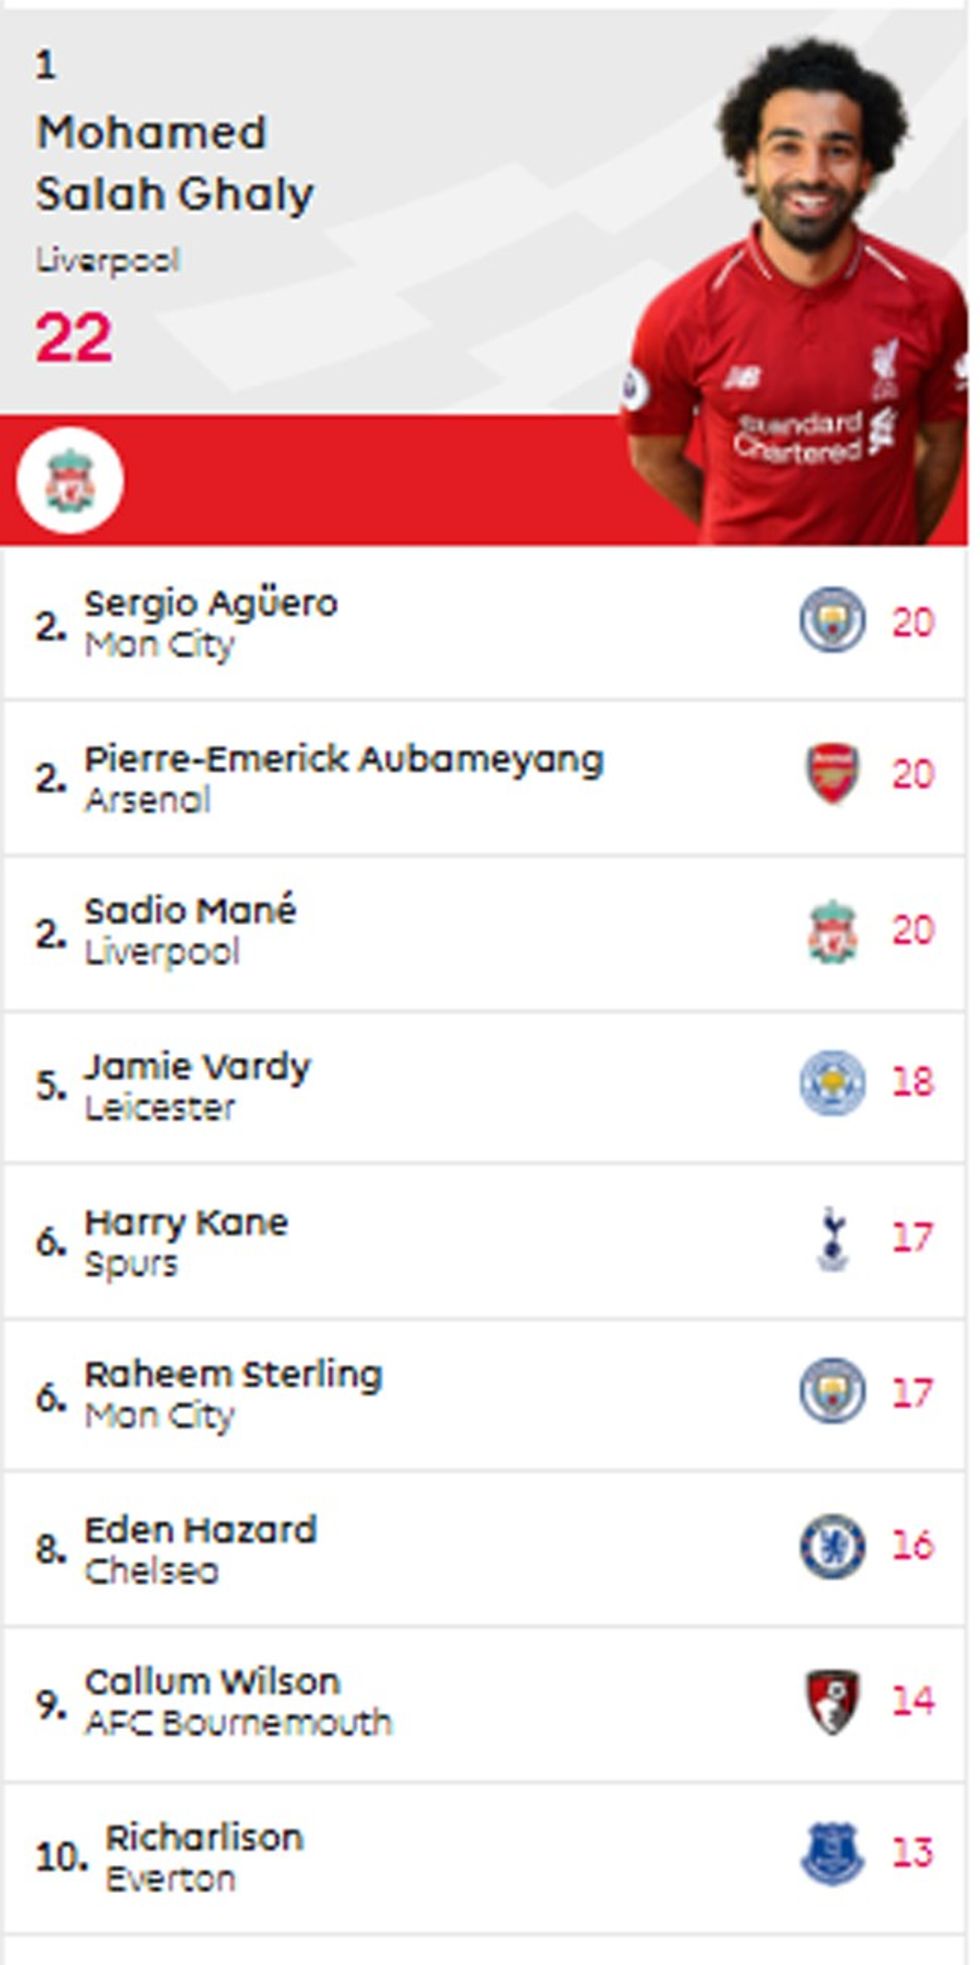Click the Bournemouth badge beside Callum Wilson
This screenshot has width=980, height=1965.
coord(832,1700)
